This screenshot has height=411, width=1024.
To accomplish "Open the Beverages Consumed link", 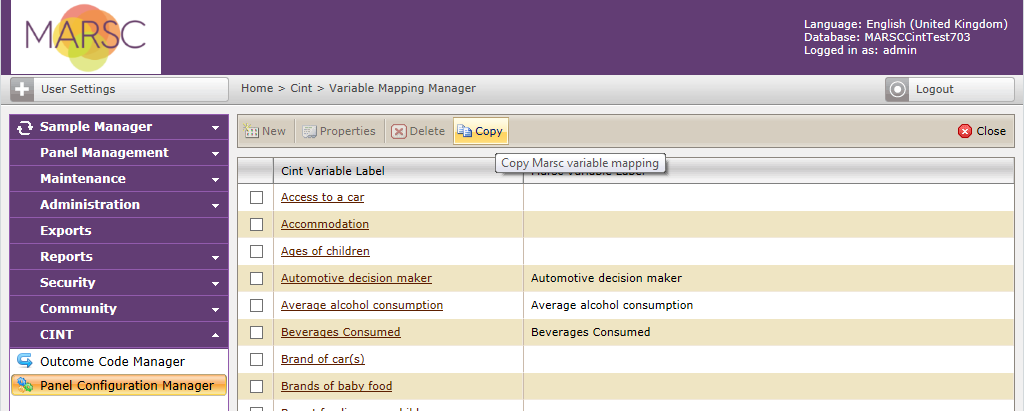I will click(x=340, y=333).
